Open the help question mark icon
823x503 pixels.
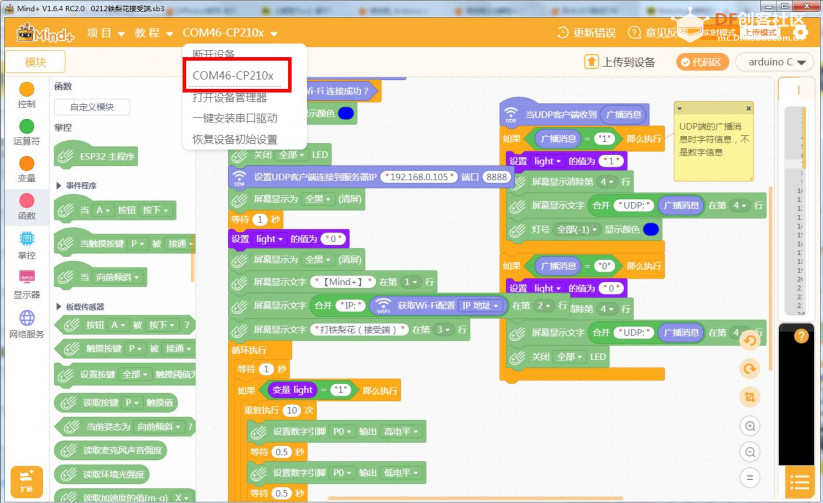[801, 336]
